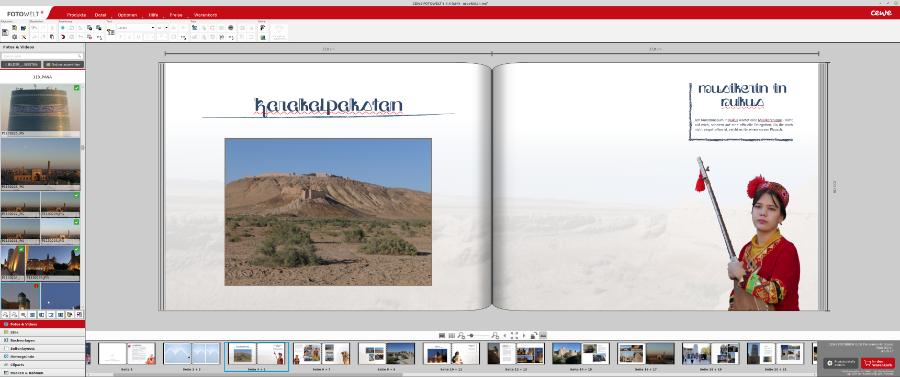Open the Optionen menu
This screenshot has width=900, height=377.
tap(127, 14)
